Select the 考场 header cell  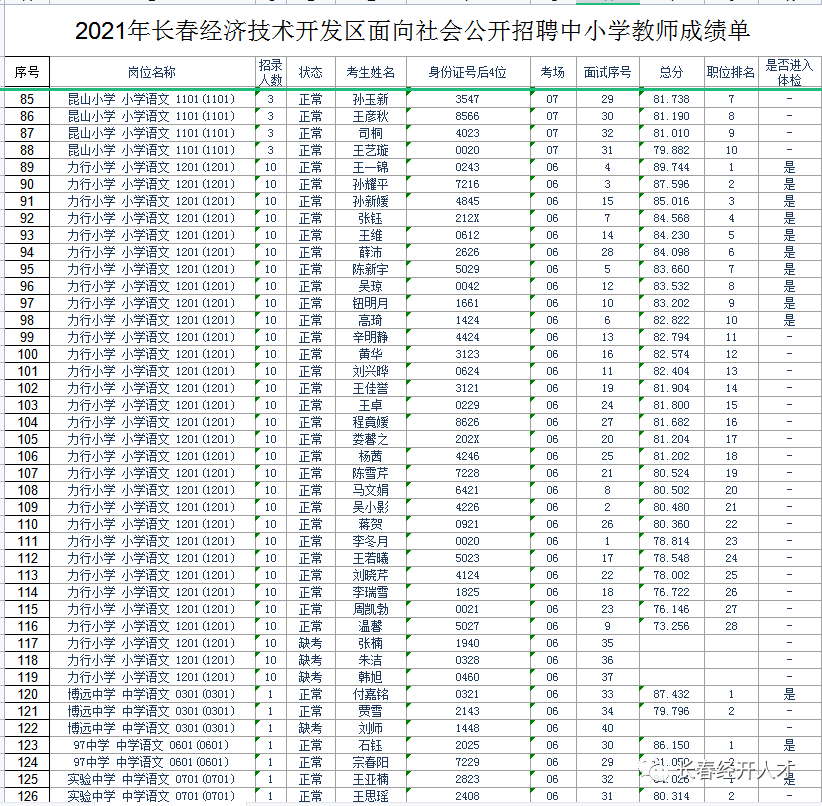click(553, 72)
